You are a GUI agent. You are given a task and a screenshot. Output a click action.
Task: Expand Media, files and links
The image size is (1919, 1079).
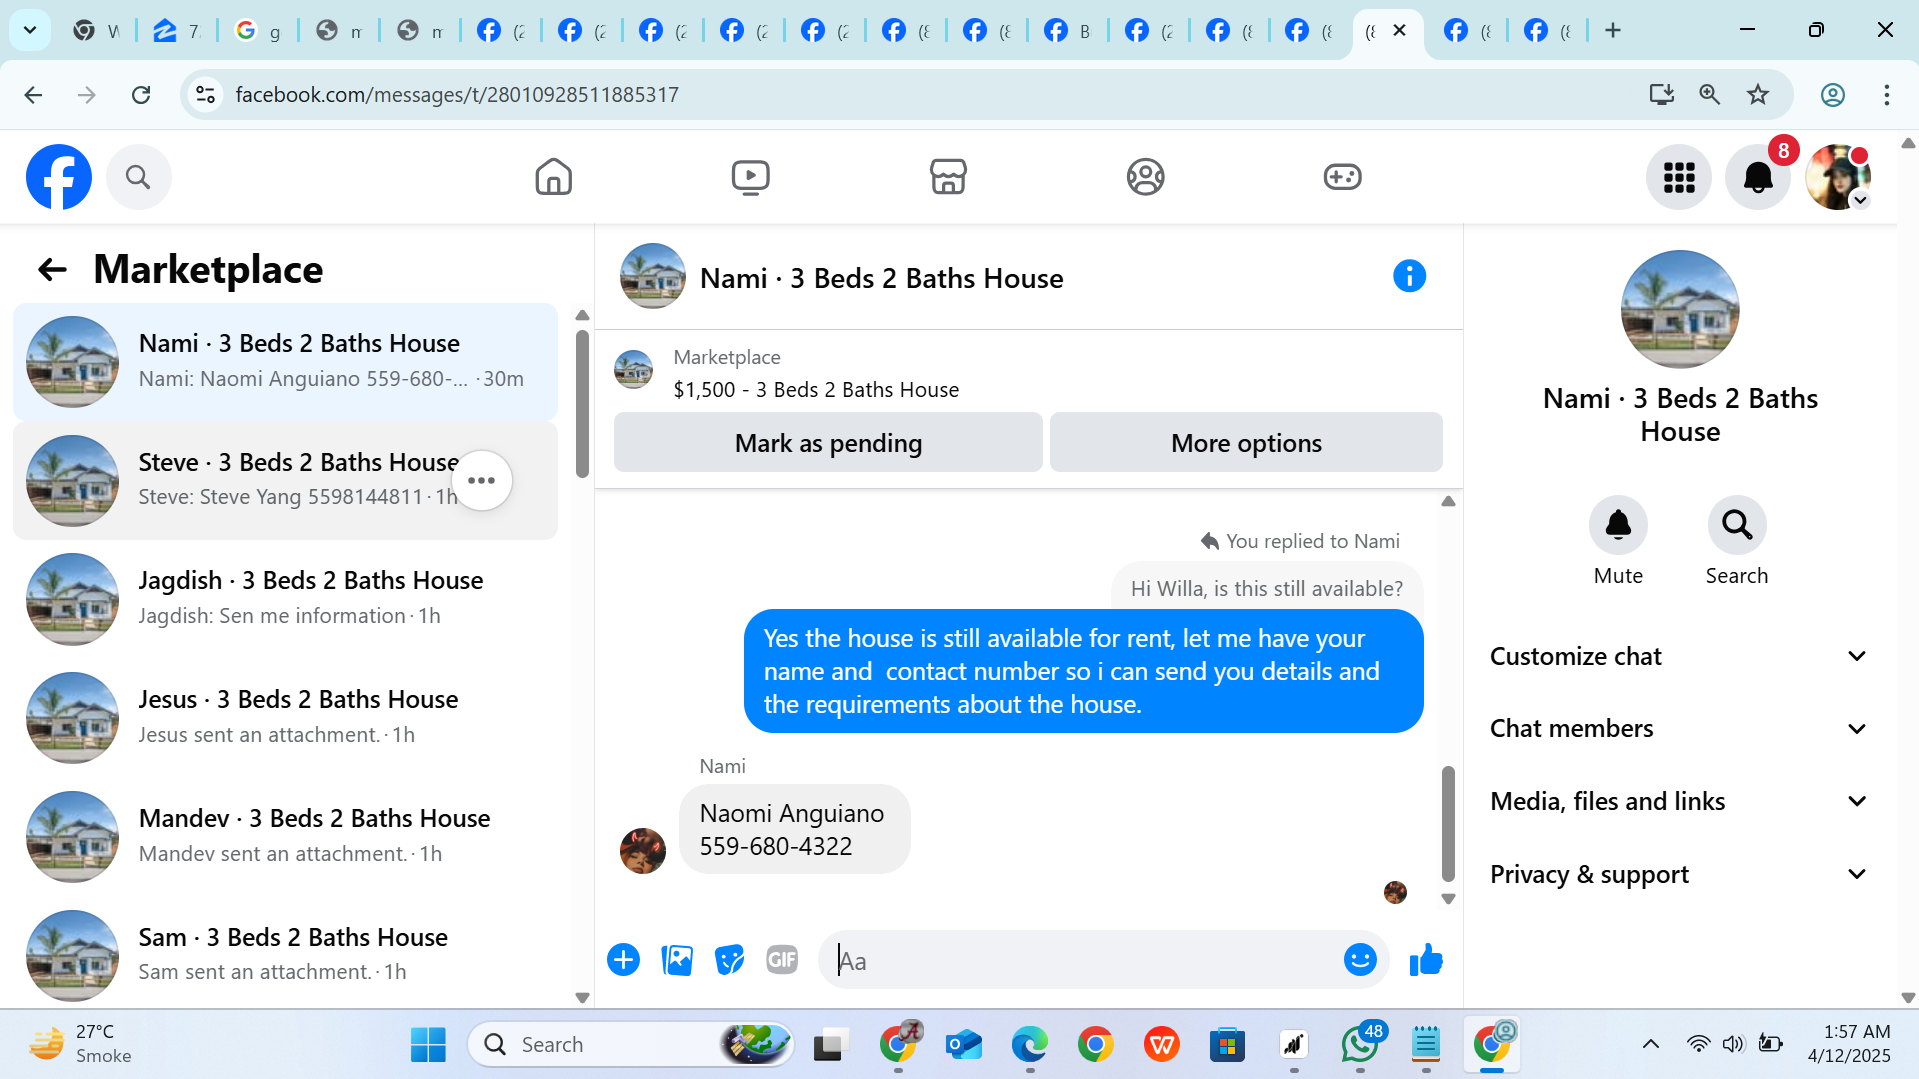[1679, 802]
